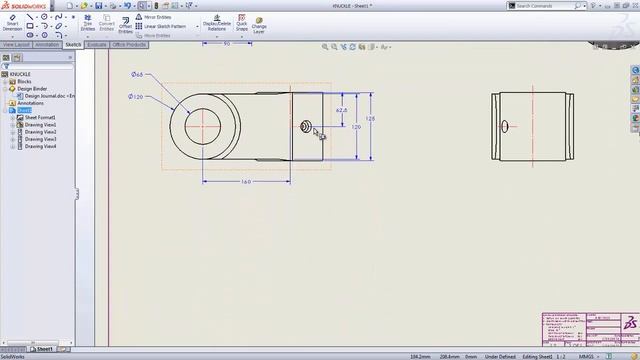Switch to the Annotation tab
Screen dimensions: 640x360
[x=47, y=44]
